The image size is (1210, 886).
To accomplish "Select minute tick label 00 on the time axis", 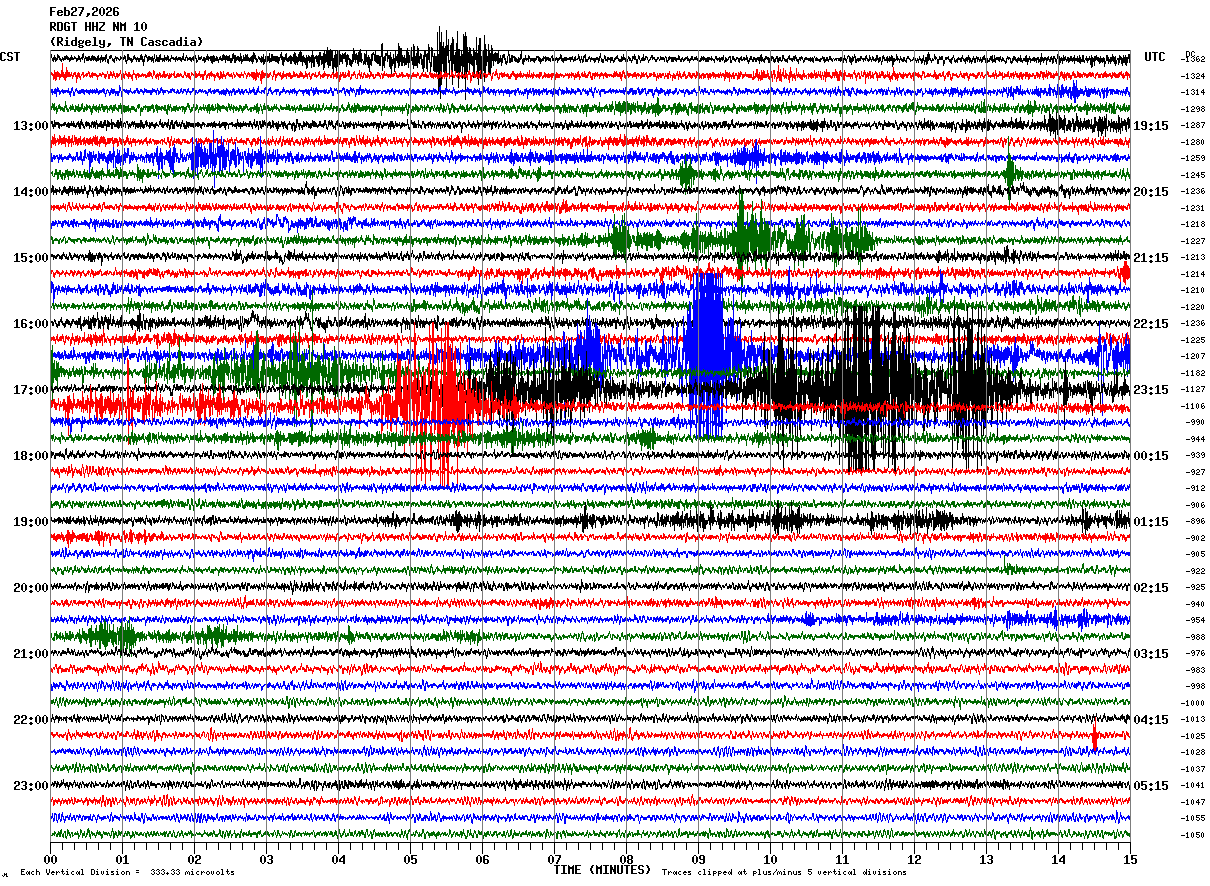I will [x=50, y=859].
